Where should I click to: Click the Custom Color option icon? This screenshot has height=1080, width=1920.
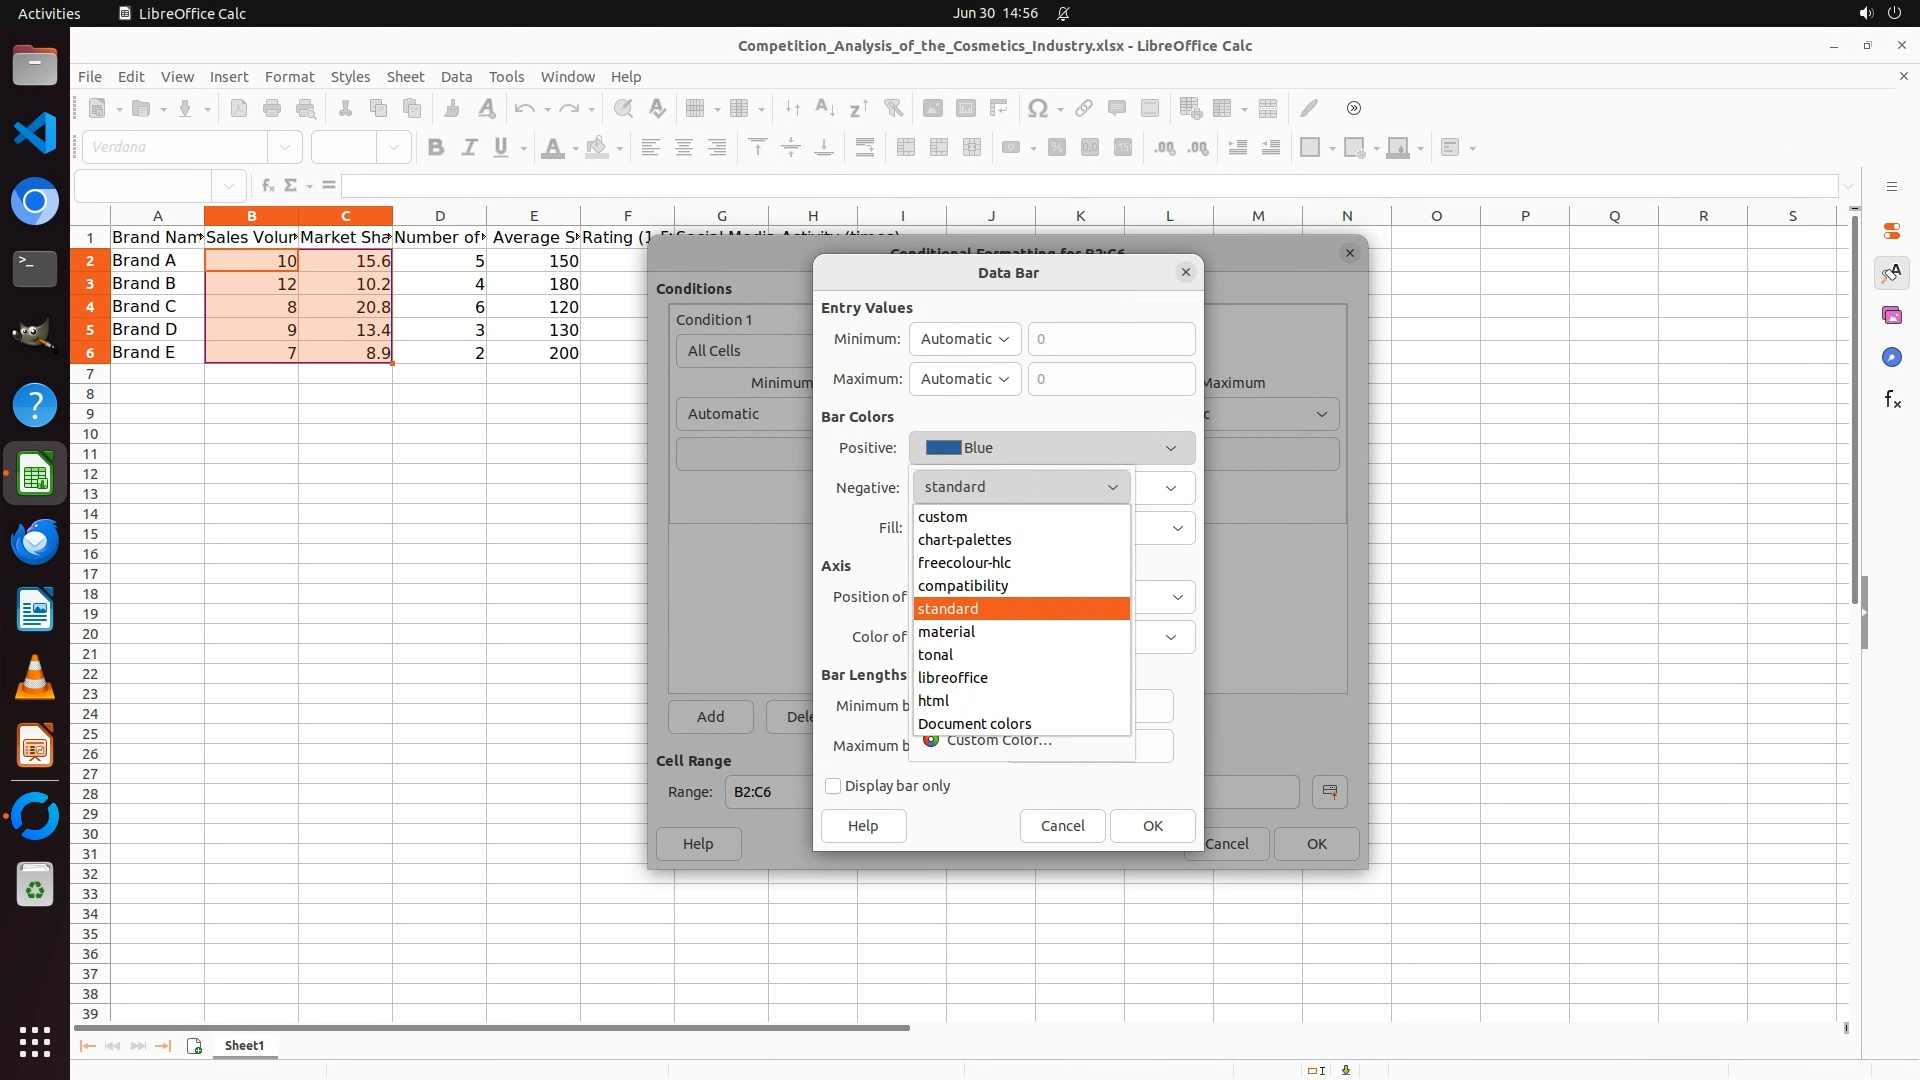pos(931,741)
